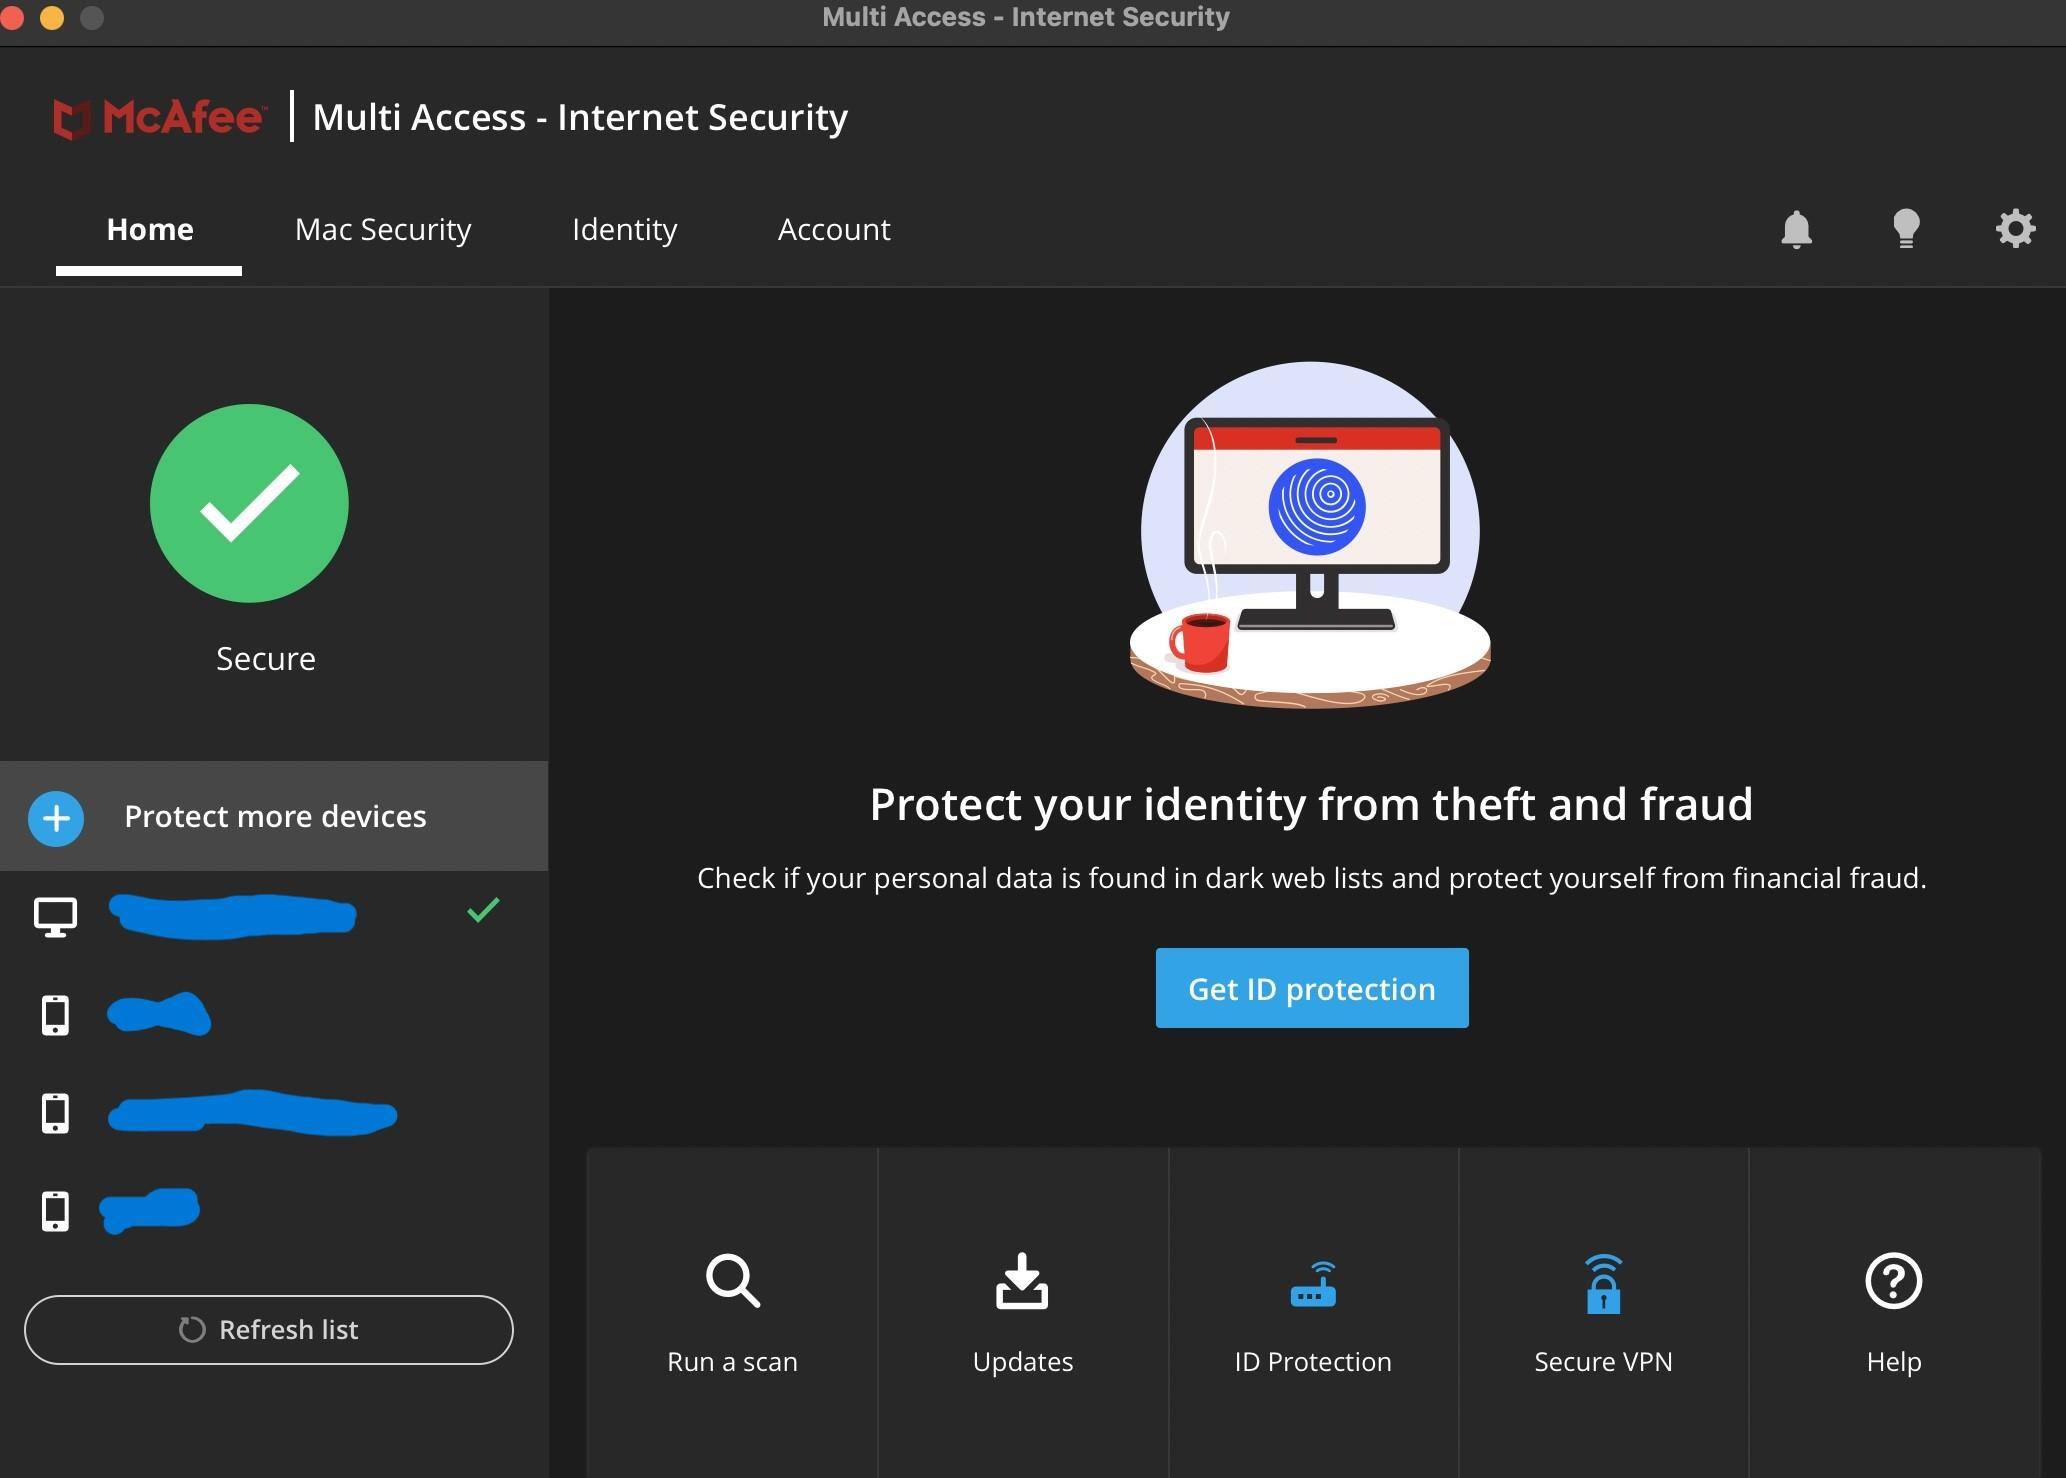This screenshot has width=2066, height=1478.
Task: Open the Updates download icon
Action: pyautogui.click(x=1022, y=1281)
